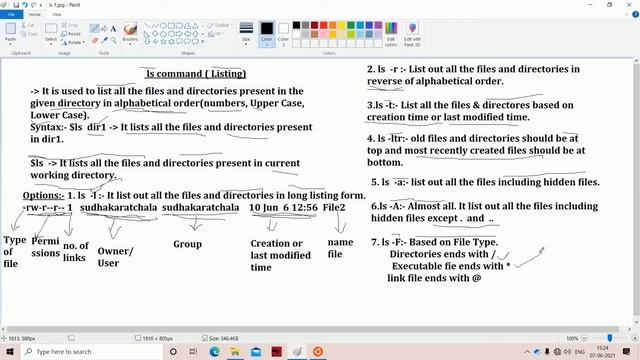Open the shape Fill dropdown
The height and width of the screenshot is (360, 640).
point(216,34)
